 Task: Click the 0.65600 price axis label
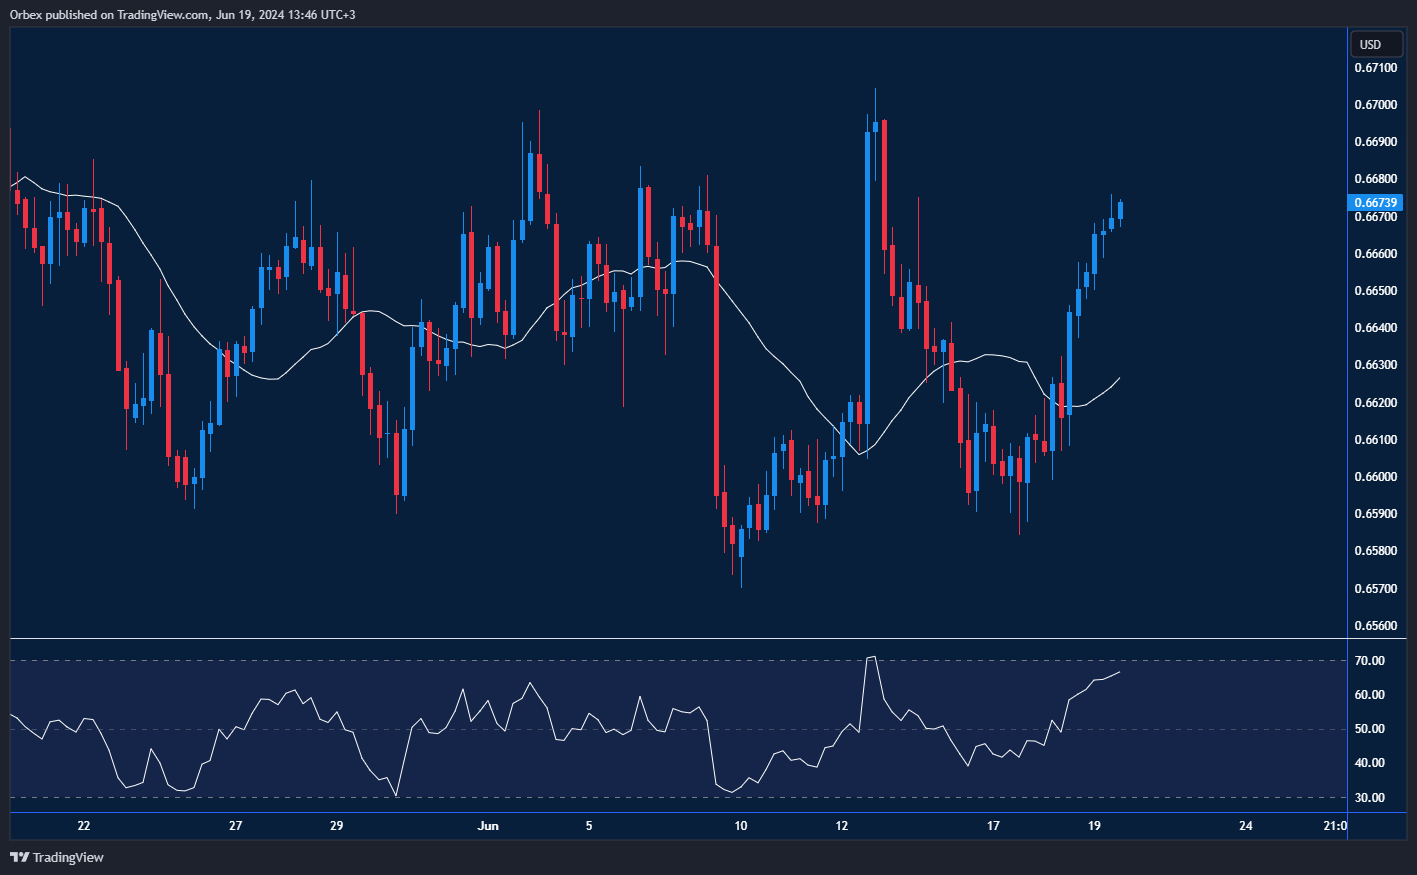pos(1376,626)
